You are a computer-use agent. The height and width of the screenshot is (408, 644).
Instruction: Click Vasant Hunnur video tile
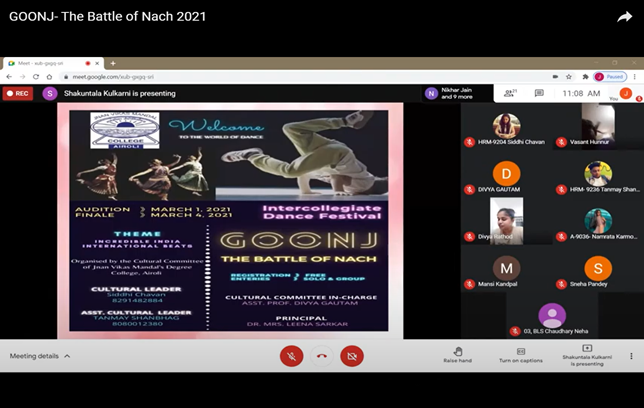click(598, 127)
